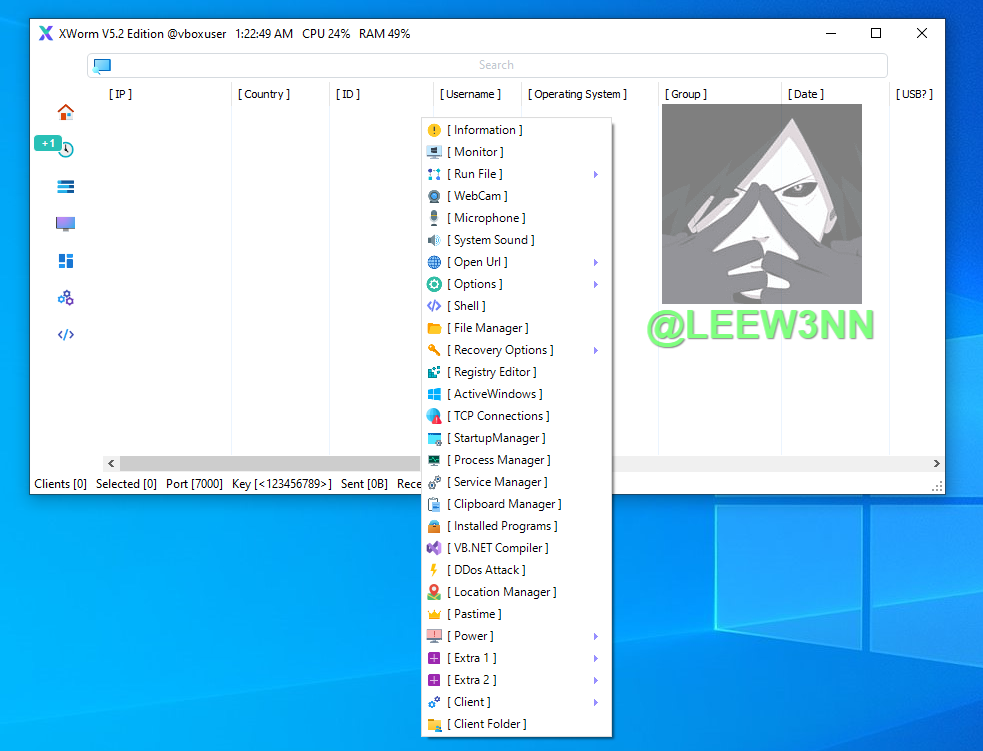Click the Home icon in the left sidebar

(x=66, y=112)
